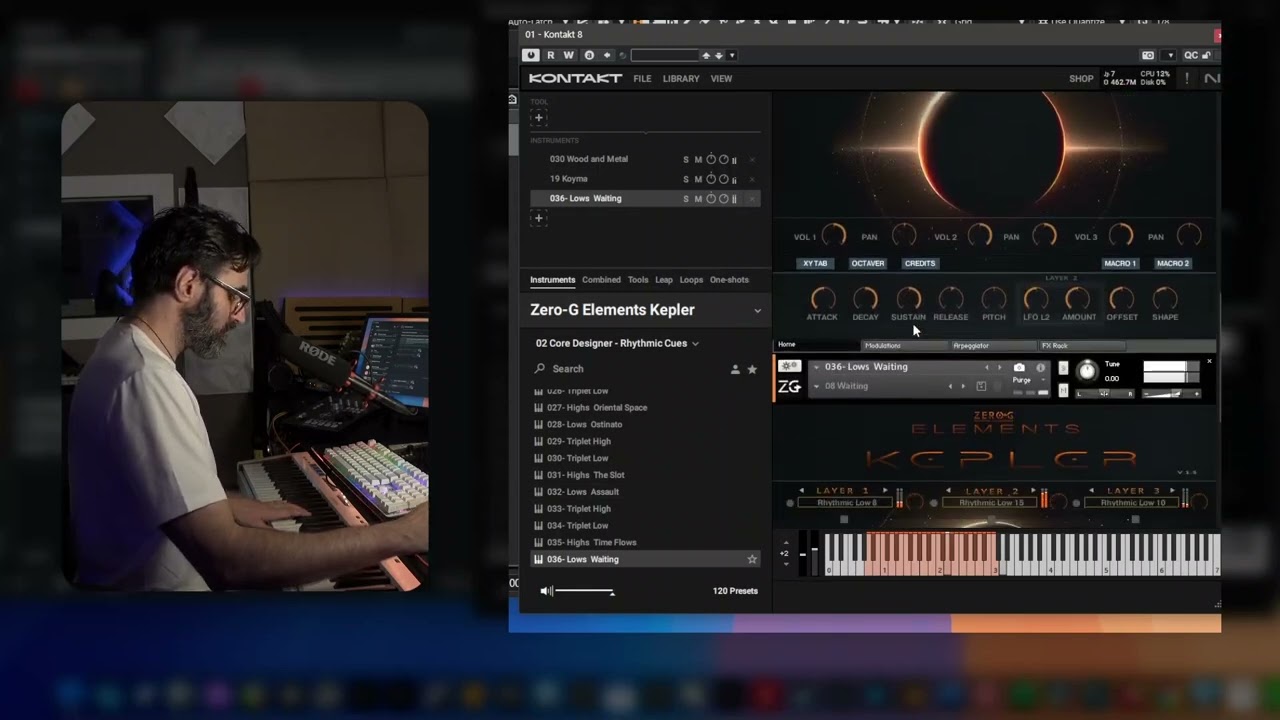This screenshot has width=1280, height=720.
Task: Click the instrument info icon
Action: (x=1041, y=368)
